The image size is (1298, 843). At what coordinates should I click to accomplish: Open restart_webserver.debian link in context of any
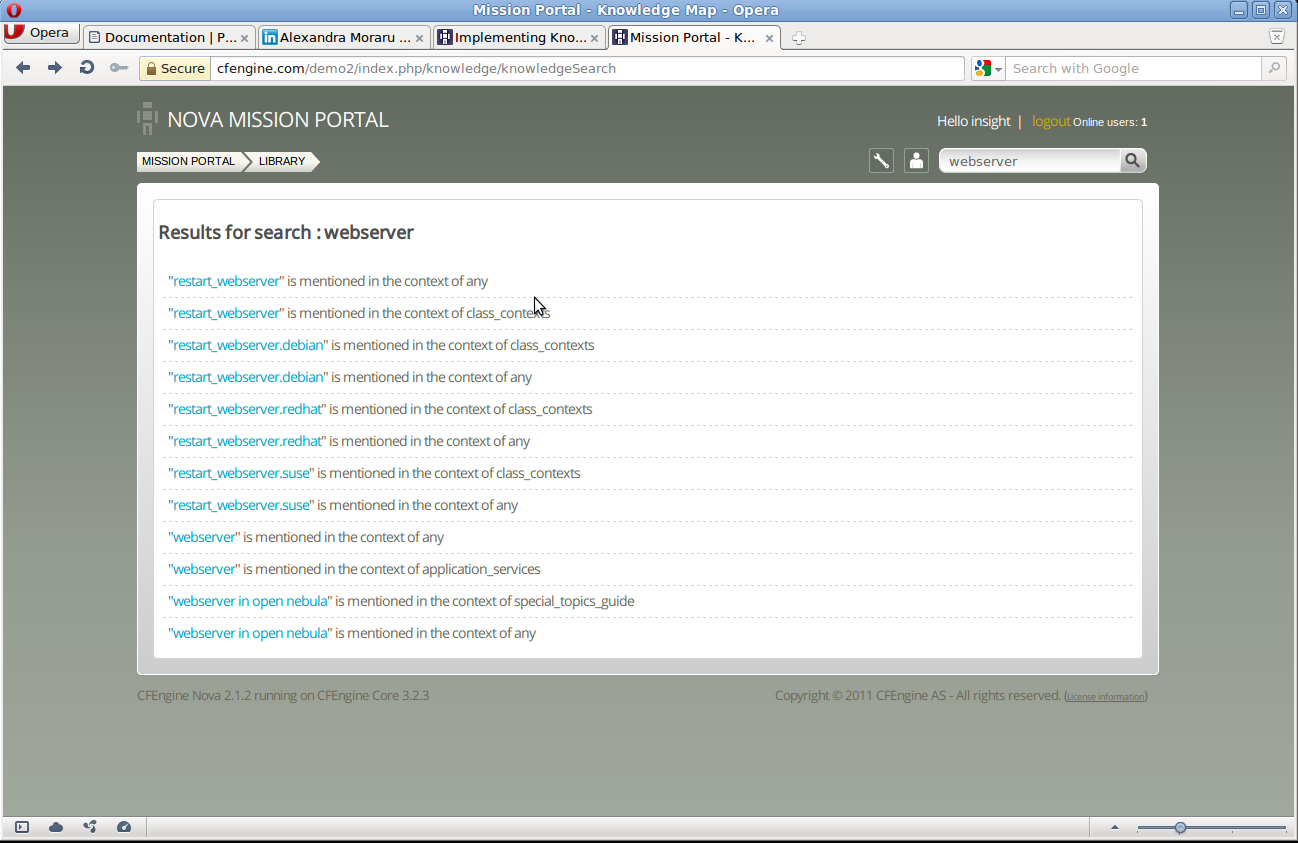248,377
